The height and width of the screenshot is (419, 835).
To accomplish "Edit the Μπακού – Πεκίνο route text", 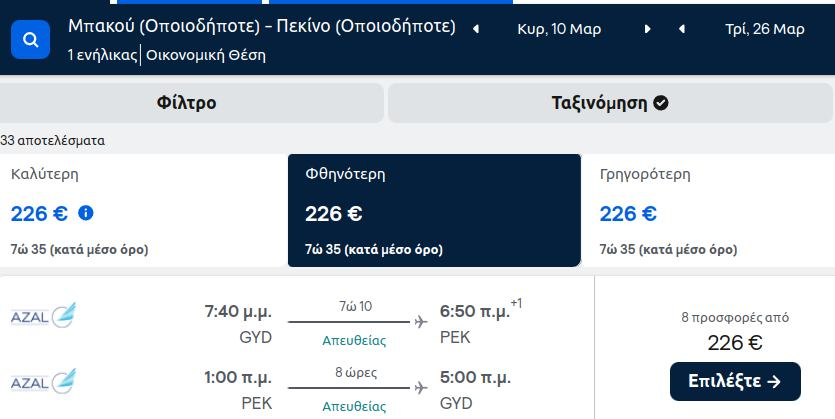I will pos(262,26).
